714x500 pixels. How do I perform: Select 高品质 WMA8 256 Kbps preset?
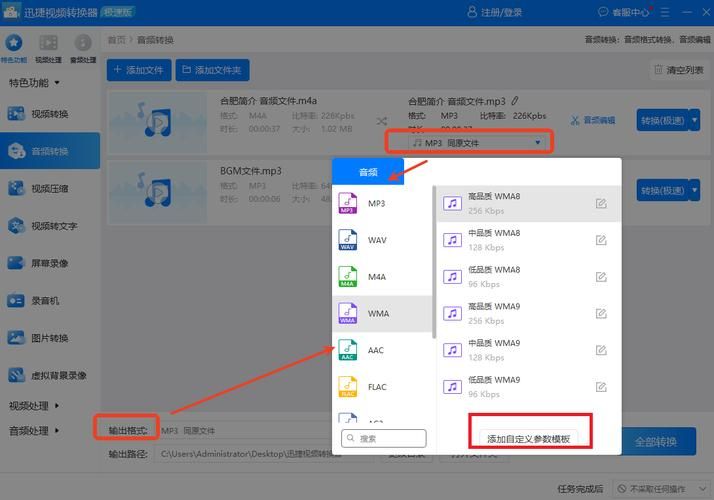[529, 204]
